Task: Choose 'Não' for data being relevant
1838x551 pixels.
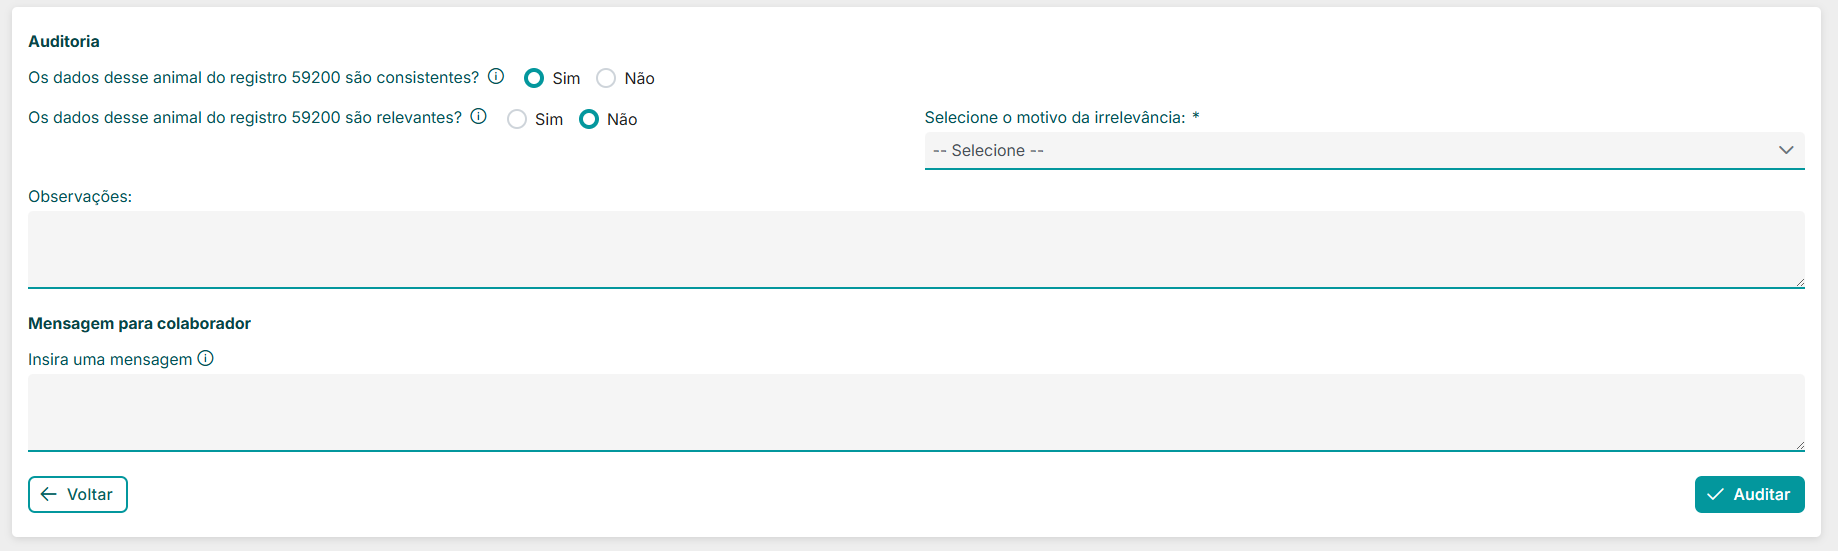Action: point(589,119)
